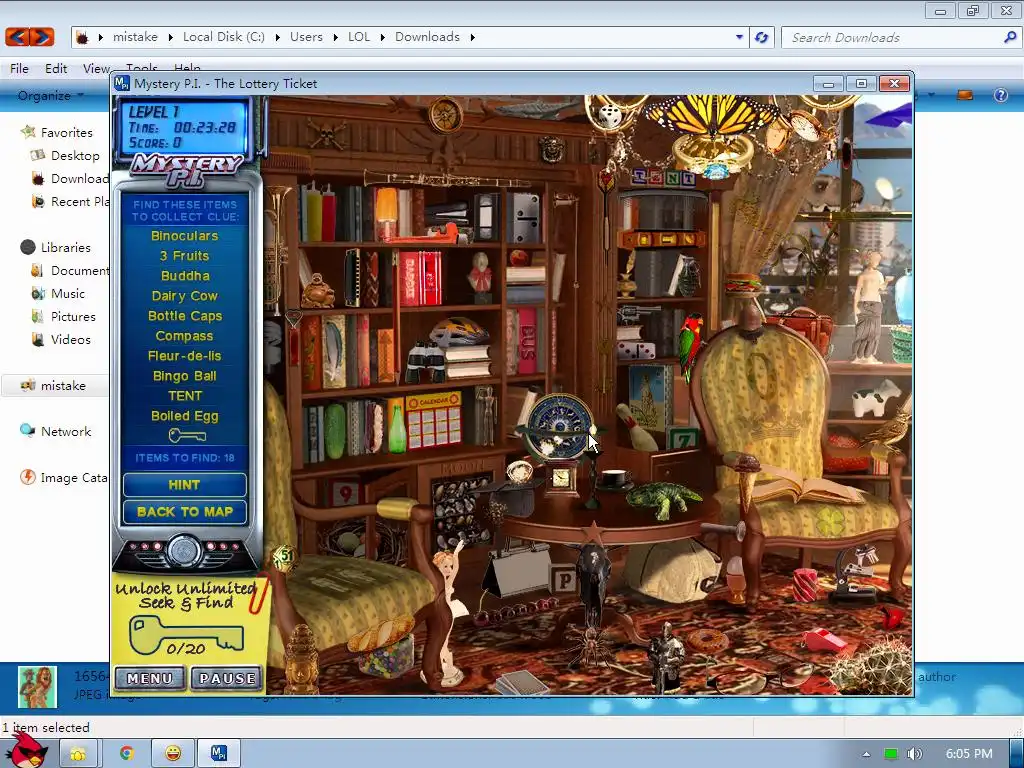Viewport: 1024px width, 768px height.
Task: Expand the arrow after mistake in path
Action: (x=170, y=37)
